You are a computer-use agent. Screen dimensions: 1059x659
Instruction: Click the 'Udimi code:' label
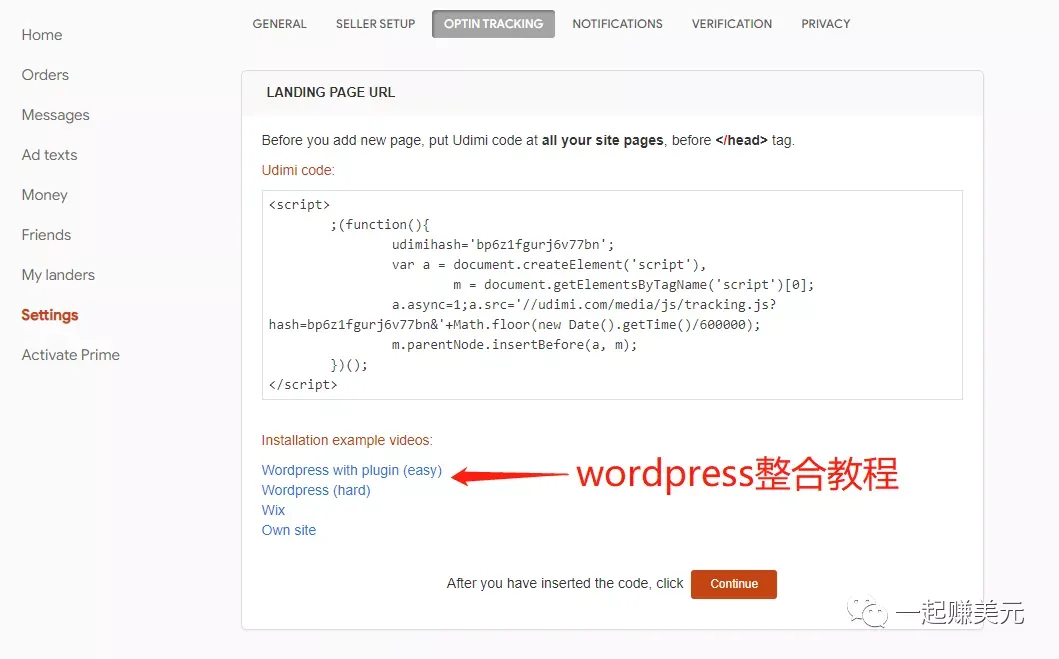click(298, 170)
